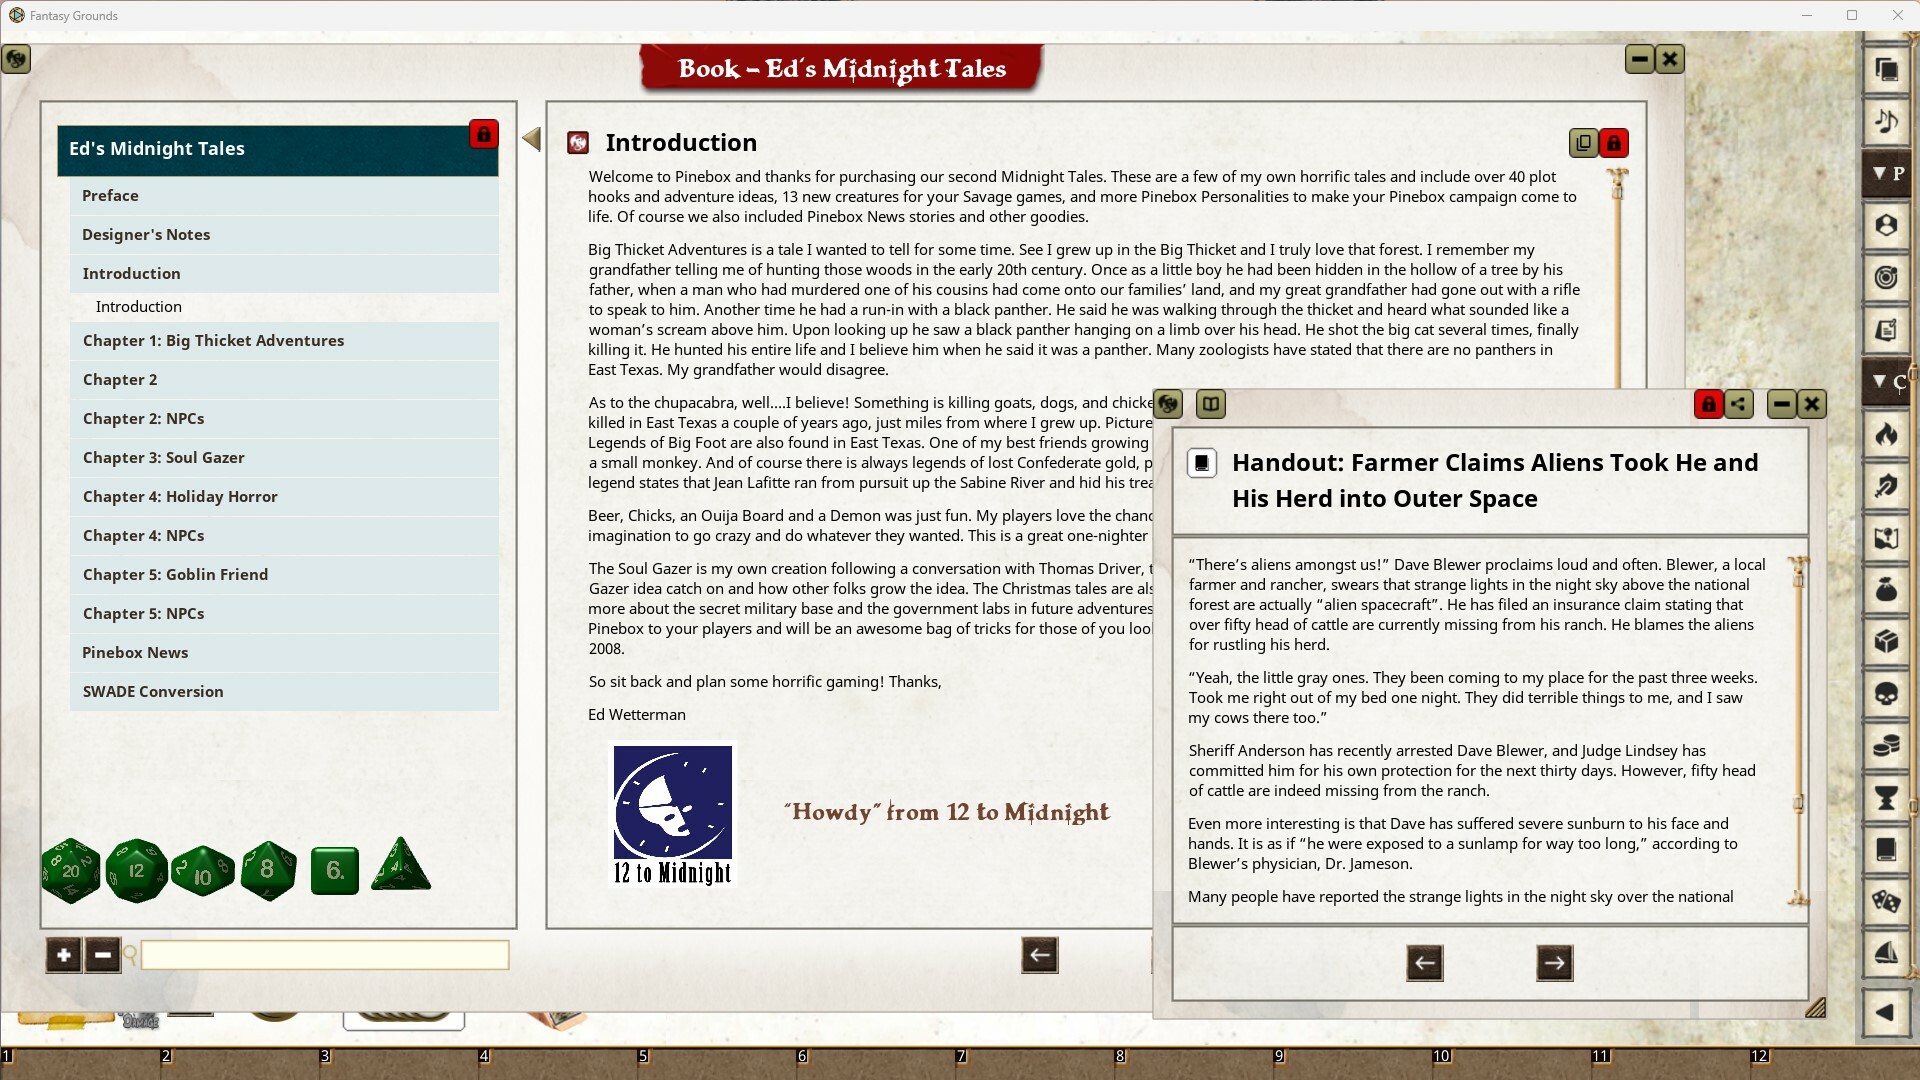Click the share icon on the handout window
The image size is (1920, 1080).
click(1740, 404)
